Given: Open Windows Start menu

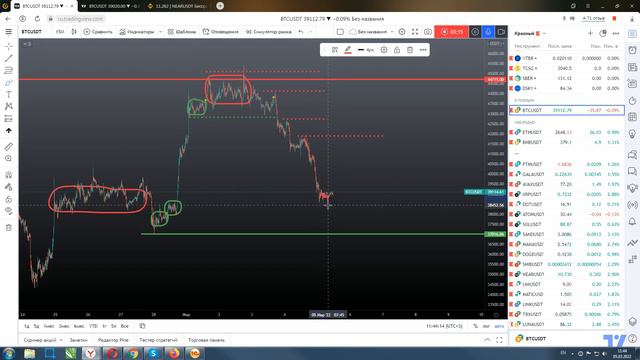Looking at the screenshot, I should [x=9, y=353].
